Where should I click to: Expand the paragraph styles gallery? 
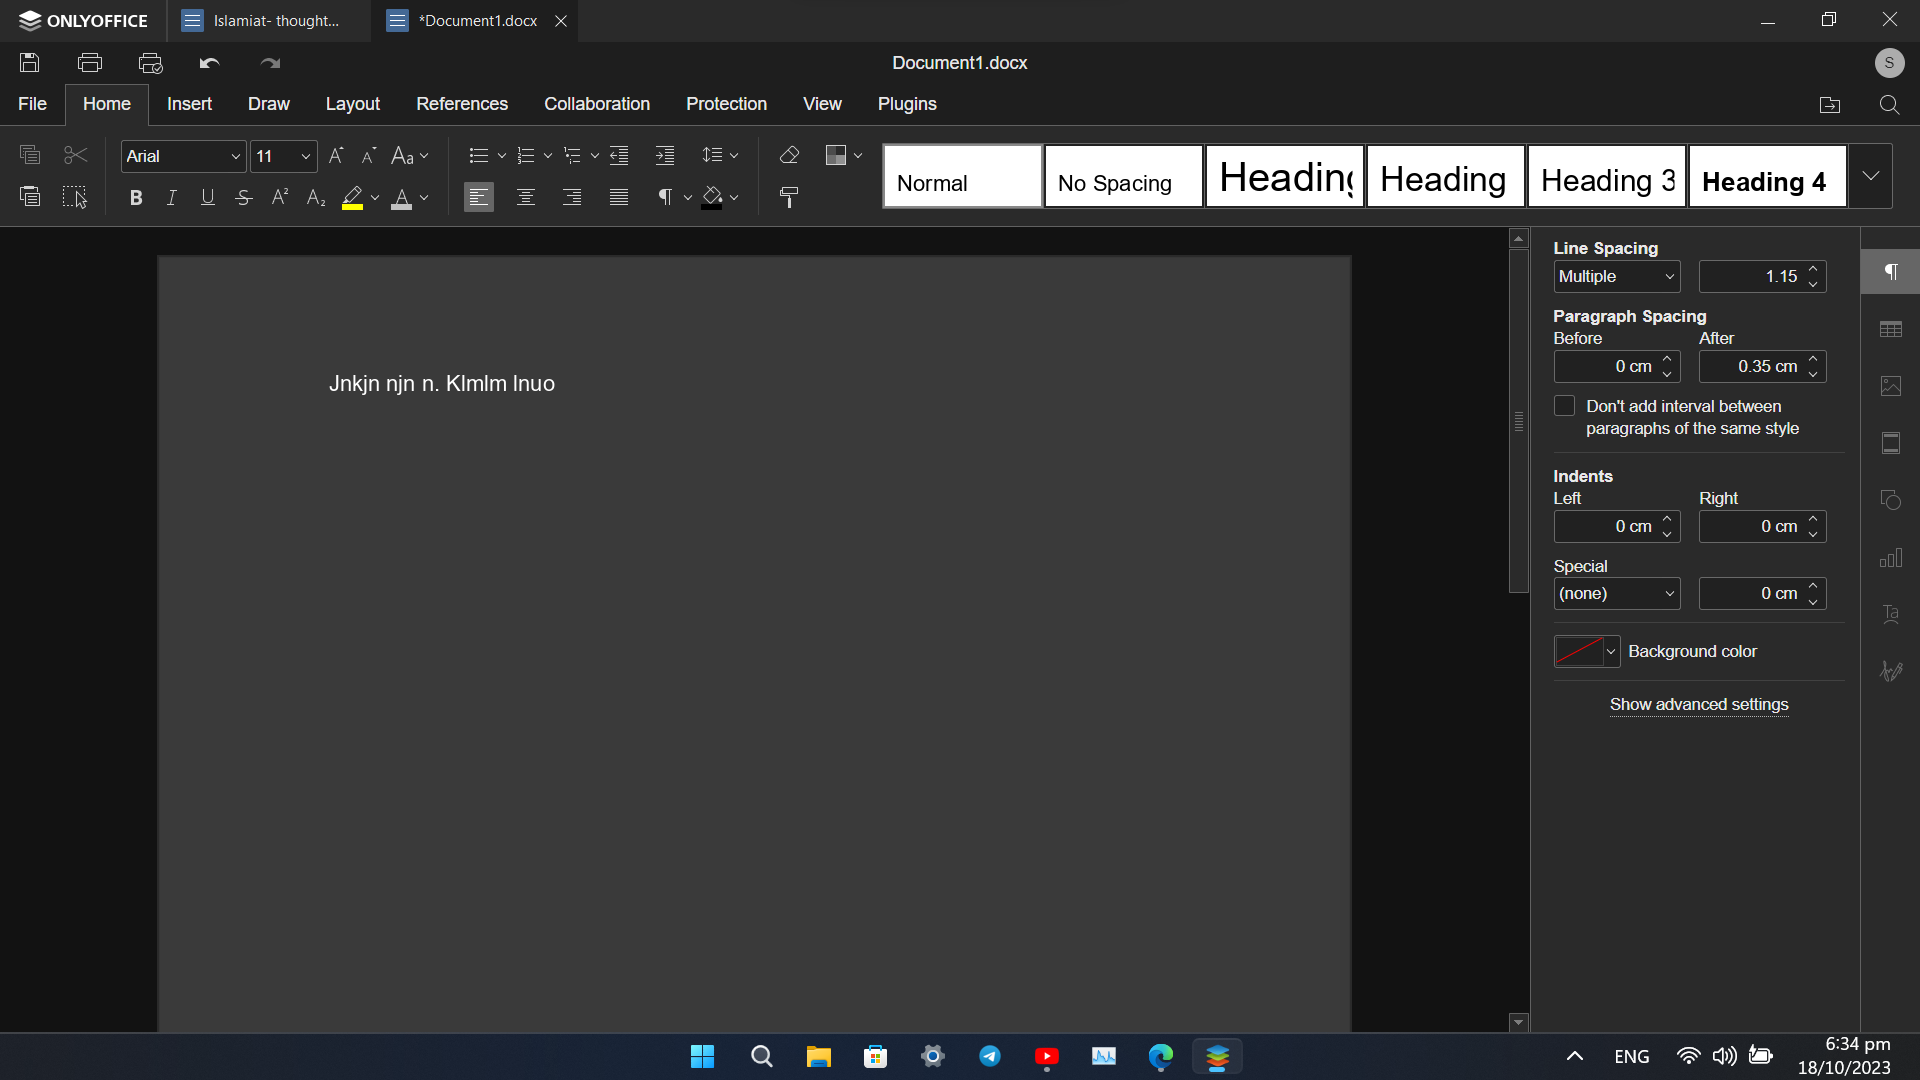tap(1870, 176)
